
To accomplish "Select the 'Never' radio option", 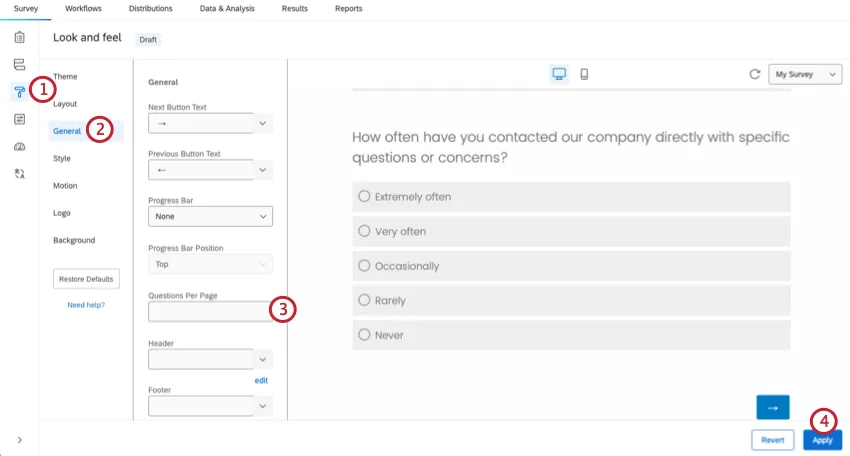I will (364, 335).
